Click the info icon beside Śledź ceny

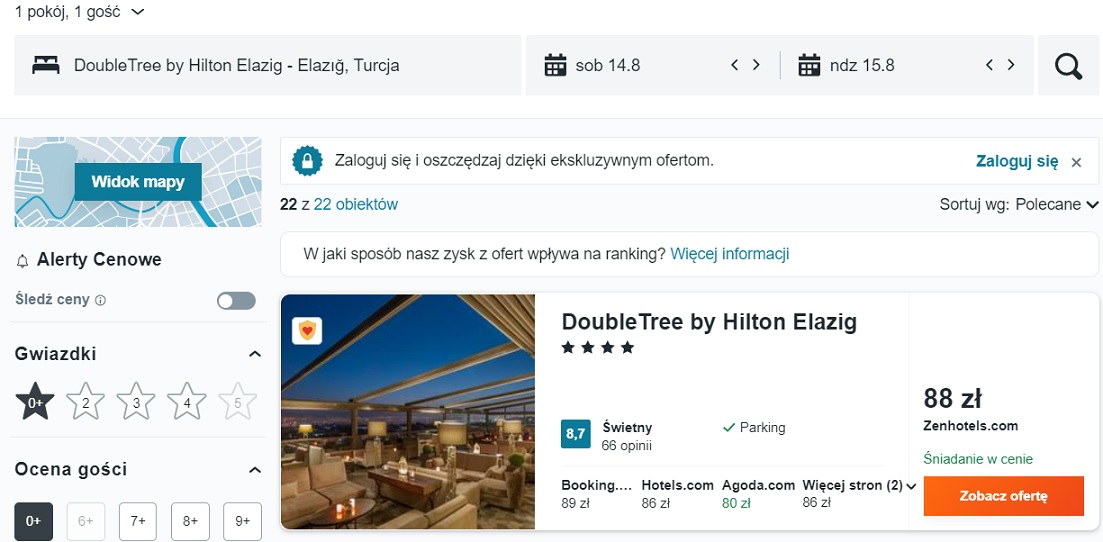(101, 301)
